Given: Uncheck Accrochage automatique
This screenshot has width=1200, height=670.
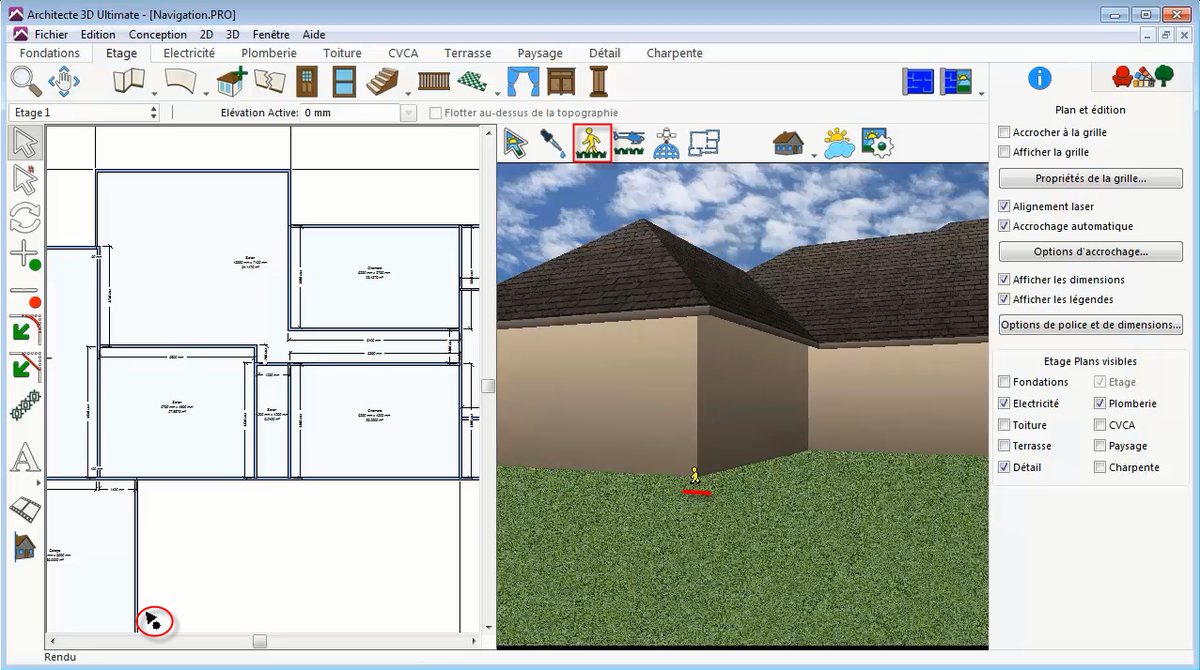Looking at the screenshot, I should 1005,226.
